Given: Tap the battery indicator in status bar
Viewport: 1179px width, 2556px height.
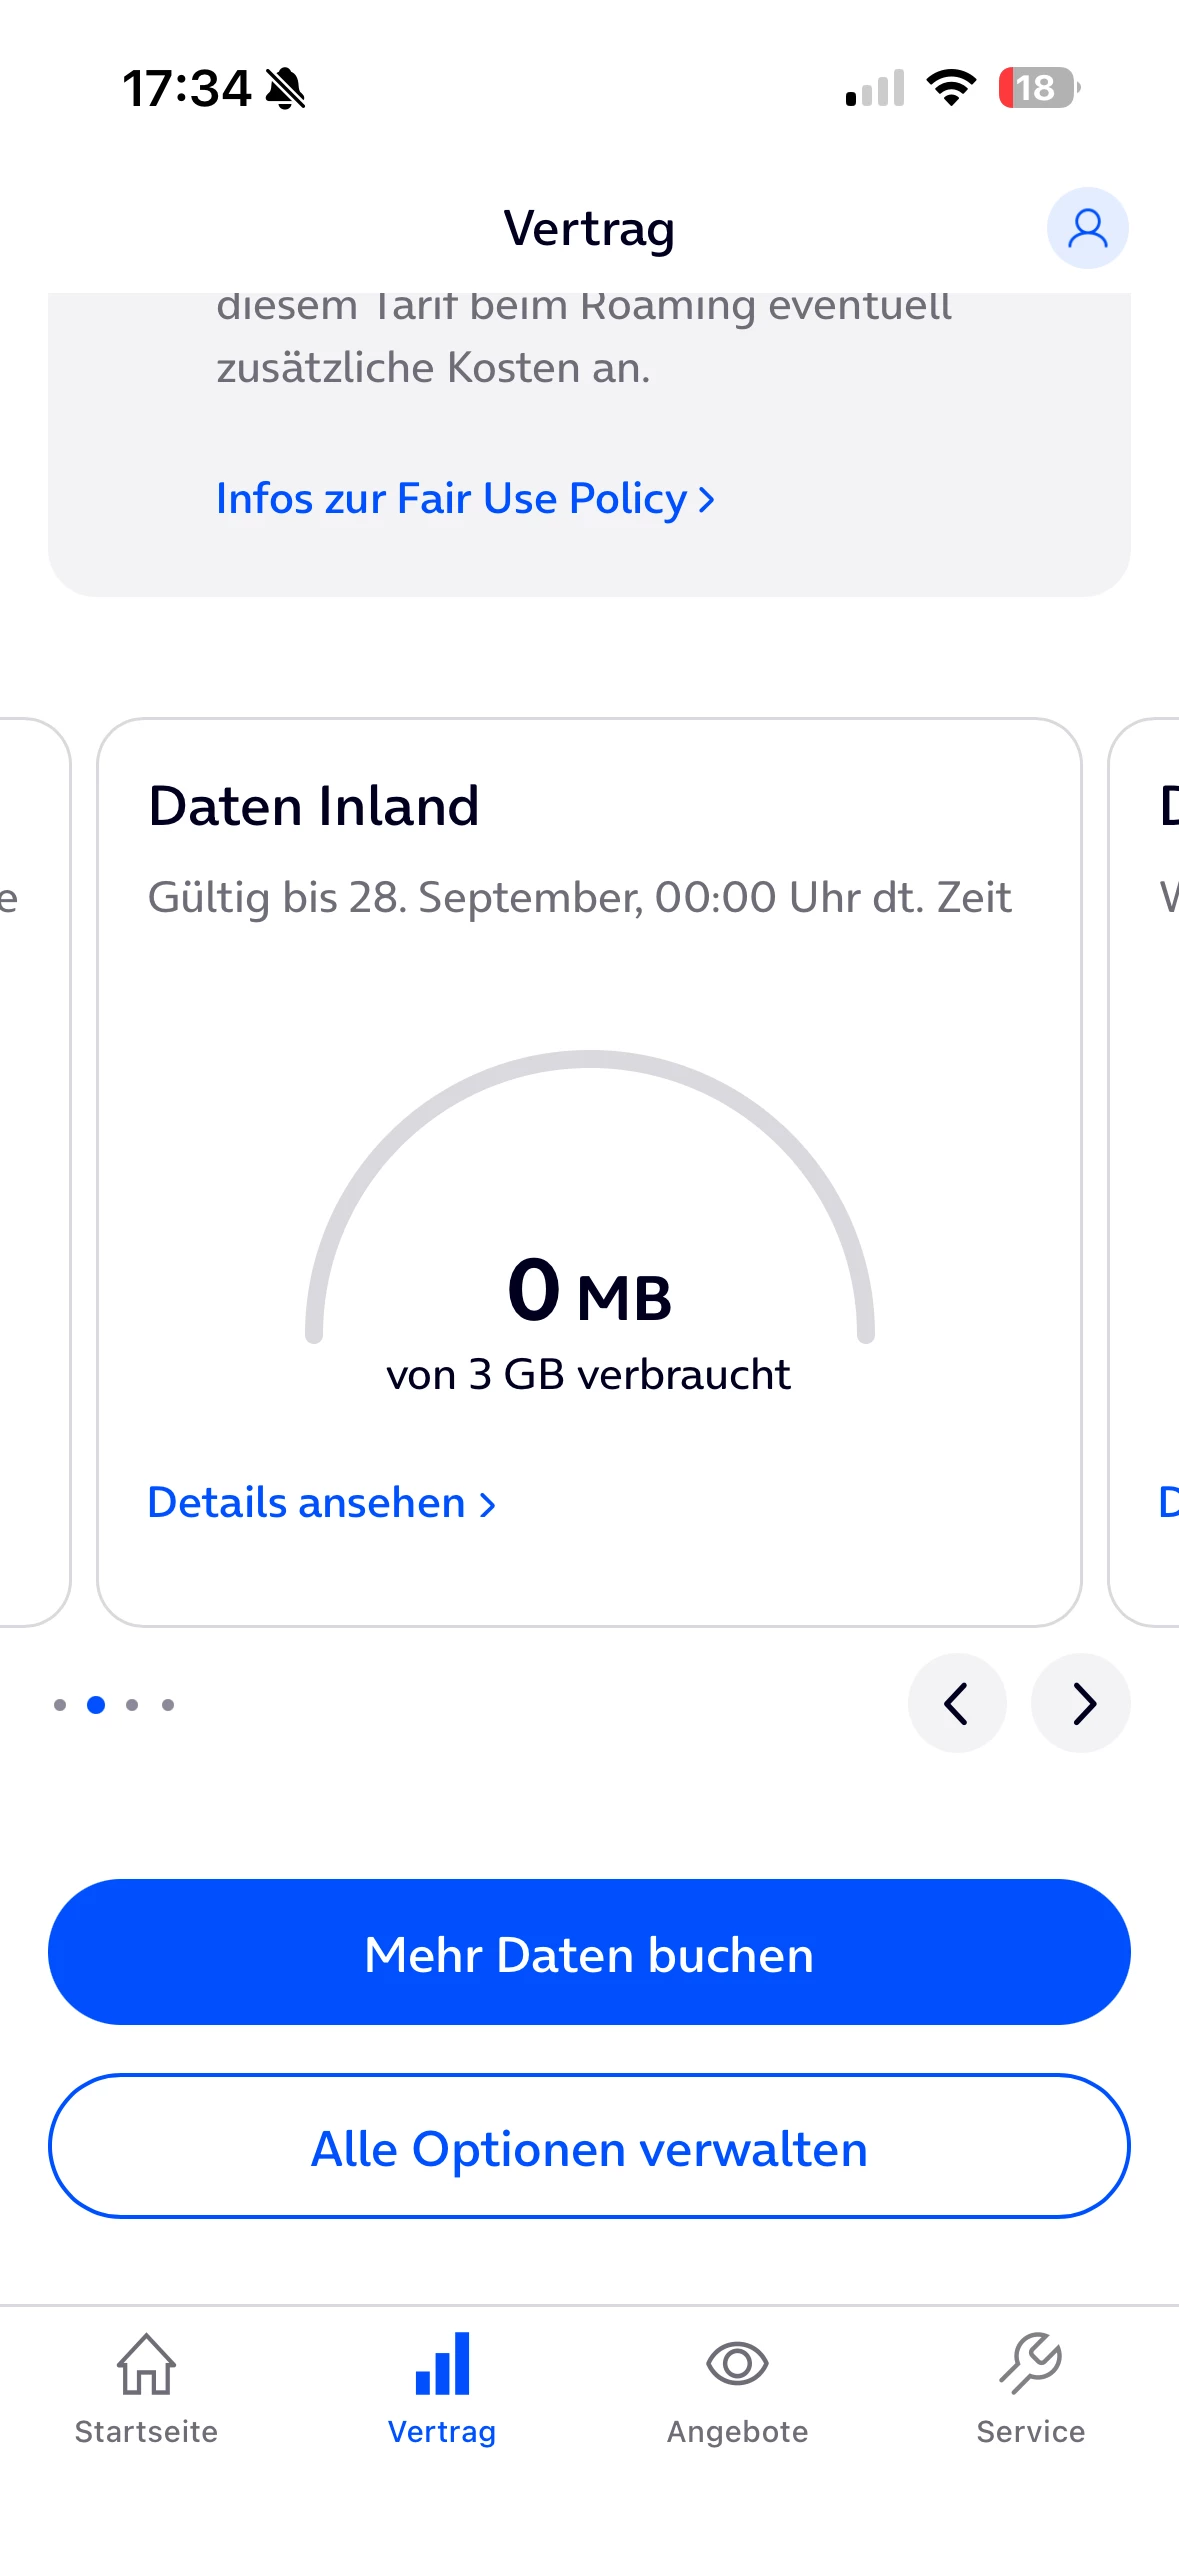Looking at the screenshot, I should point(1039,88).
